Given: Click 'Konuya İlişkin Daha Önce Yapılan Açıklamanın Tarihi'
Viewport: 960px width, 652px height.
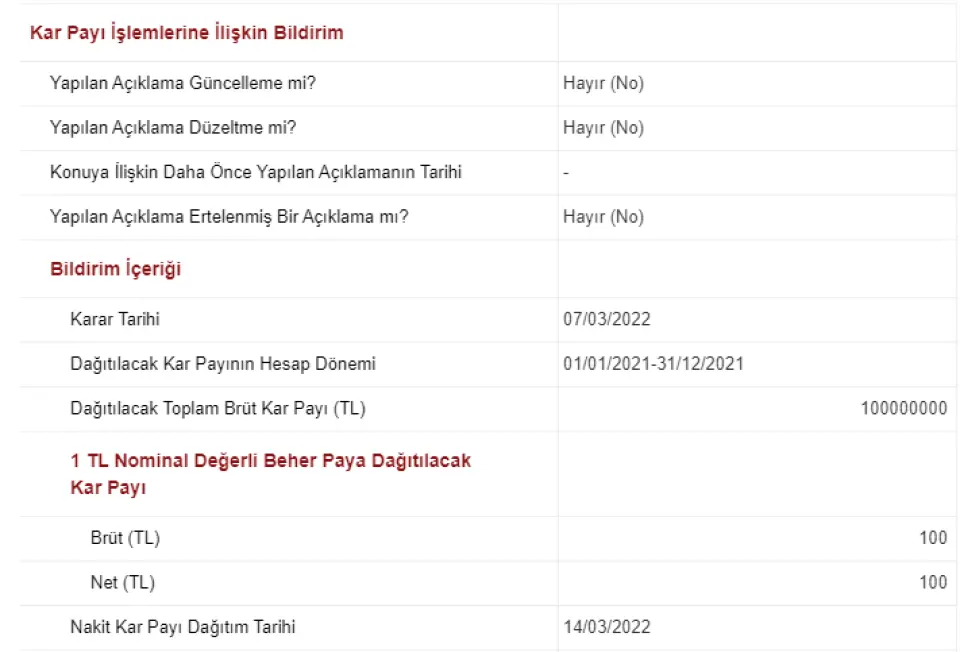Looking at the screenshot, I should click(x=255, y=172).
